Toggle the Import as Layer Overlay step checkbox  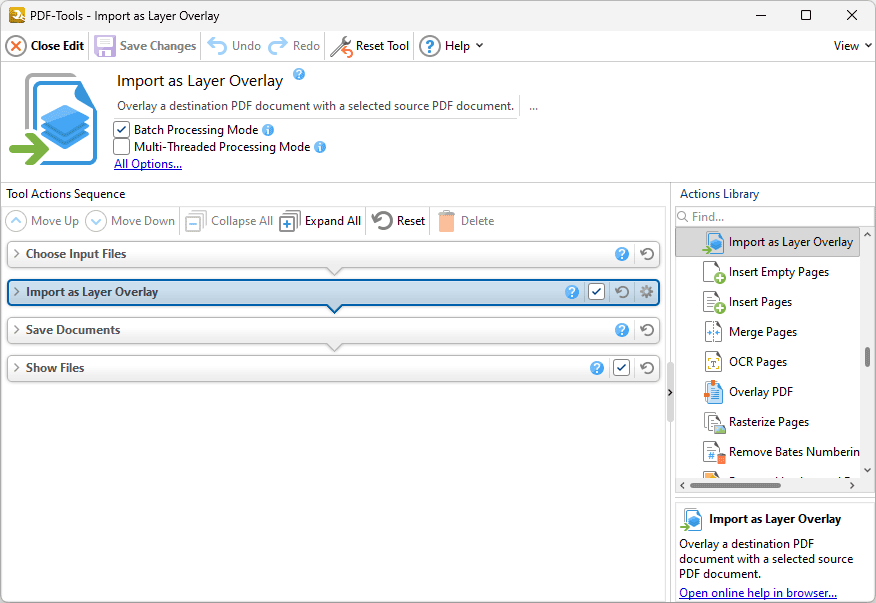click(x=597, y=292)
